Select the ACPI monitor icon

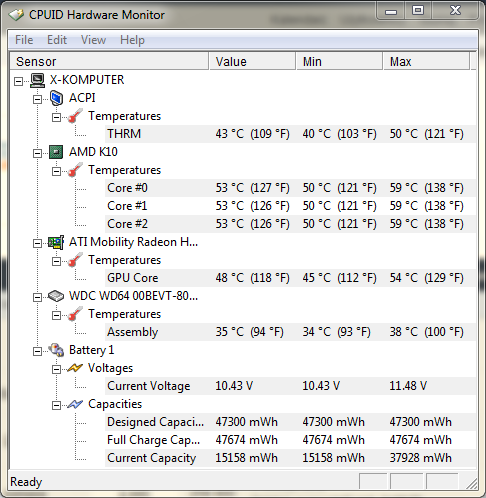56,98
